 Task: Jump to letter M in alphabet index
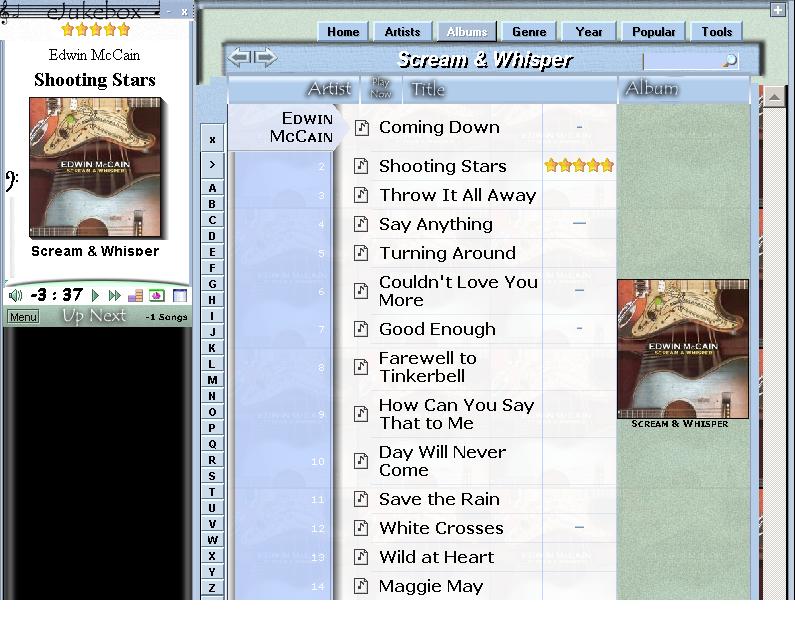coord(212,380)
